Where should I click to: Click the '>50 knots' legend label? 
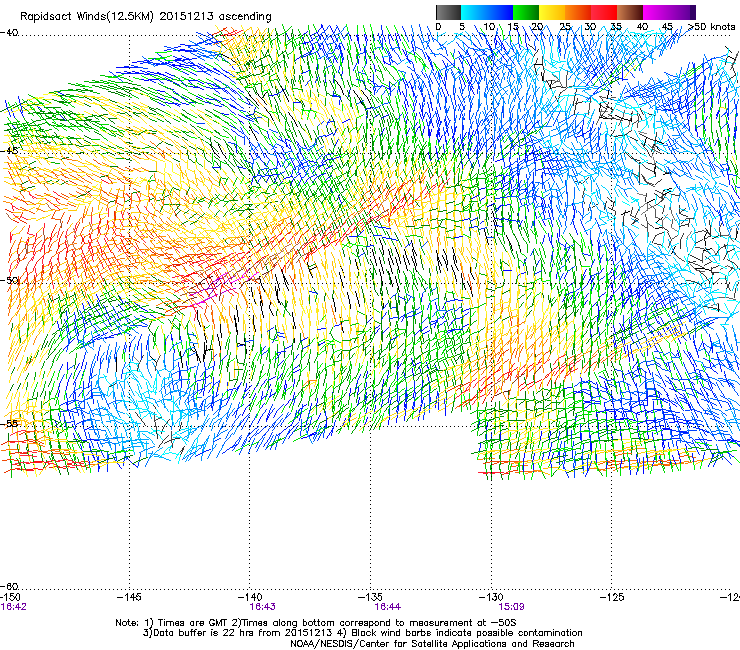tap(711, 27)
